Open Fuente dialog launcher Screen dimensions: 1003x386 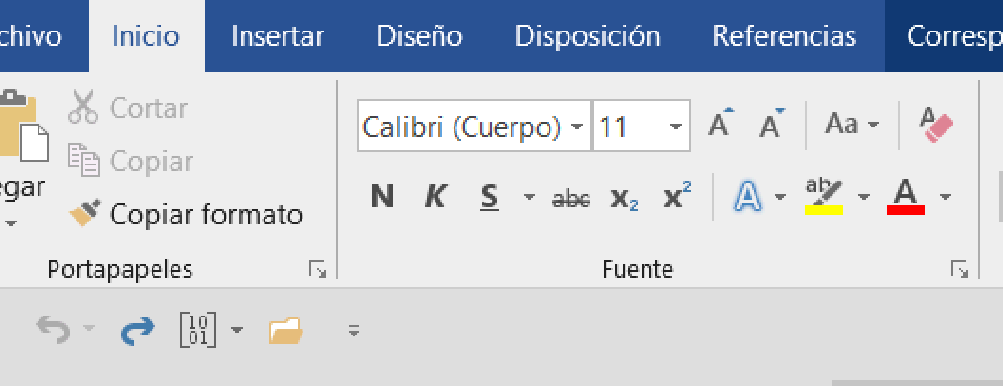(x=959, y=269)
